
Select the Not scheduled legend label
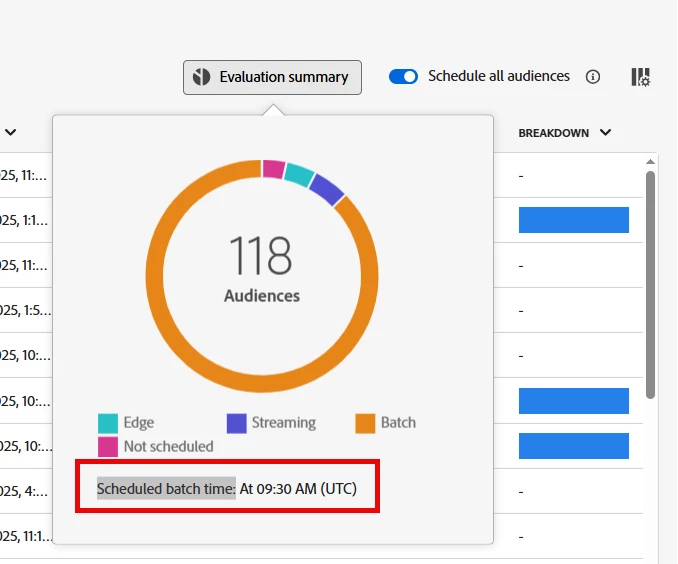(x=169, y=446)
